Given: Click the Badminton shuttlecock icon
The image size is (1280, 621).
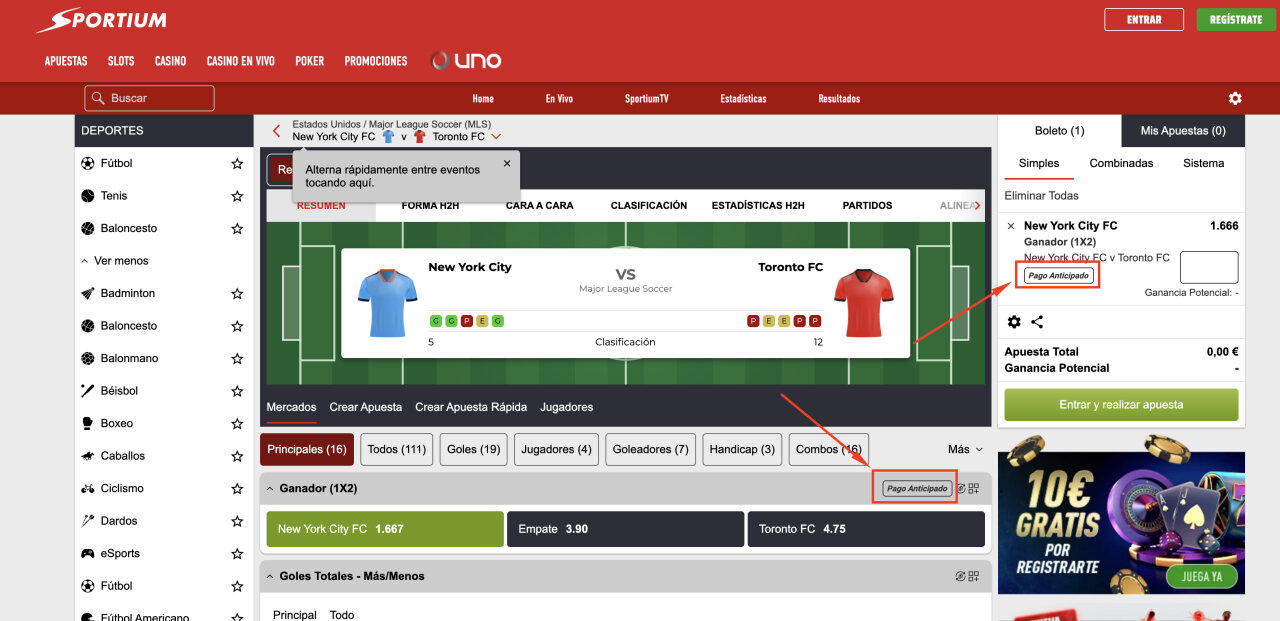Looking at the screenshot, I should tap(88, 293).
